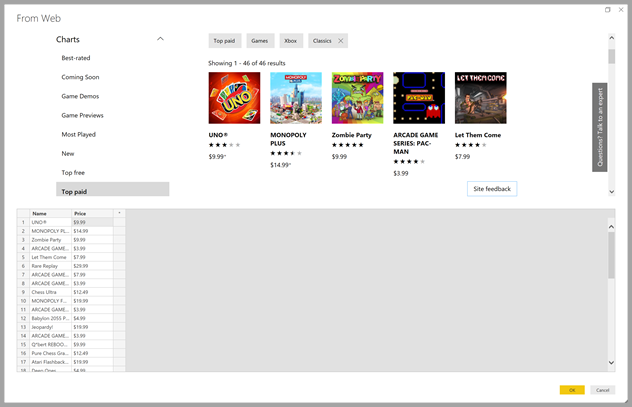The width and height of the screenshot is (632, 407).
Task: Click web preview scroll down arrow
Action: pos(611,192)
